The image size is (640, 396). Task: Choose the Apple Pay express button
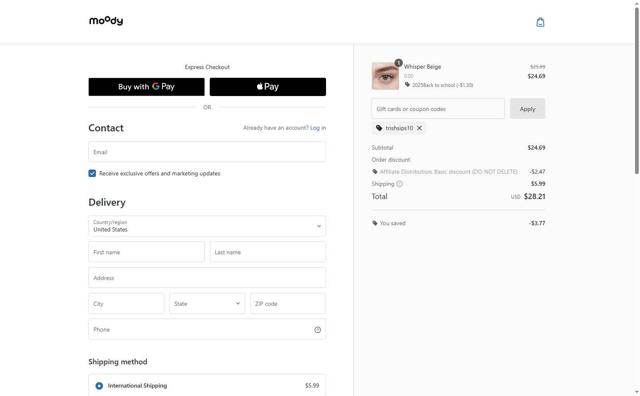(x=268, y=87)
